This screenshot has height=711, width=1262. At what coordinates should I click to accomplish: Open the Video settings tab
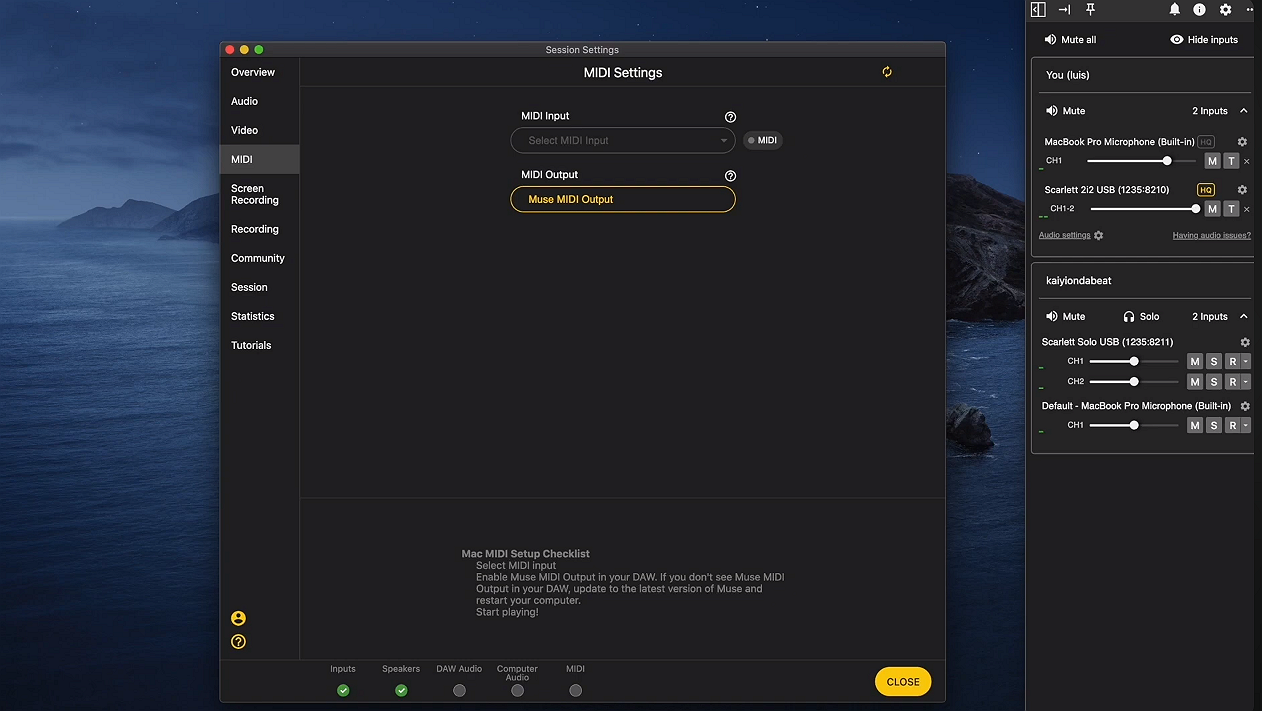(x=244, y=130)
